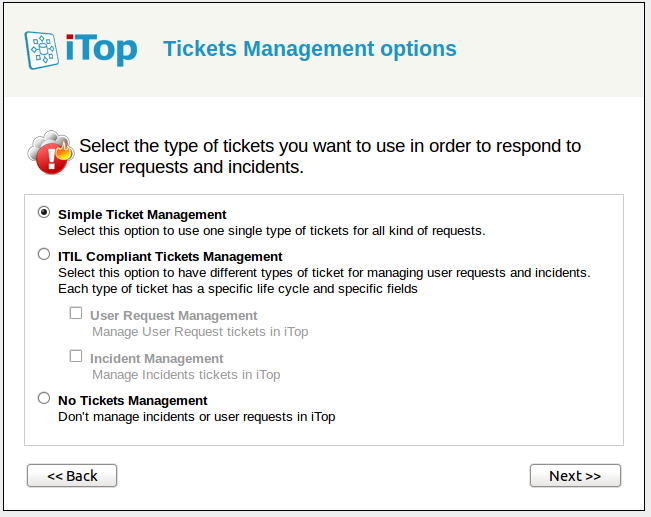Select the Simple Ticket Management radio button

click(x=43, y=212)
